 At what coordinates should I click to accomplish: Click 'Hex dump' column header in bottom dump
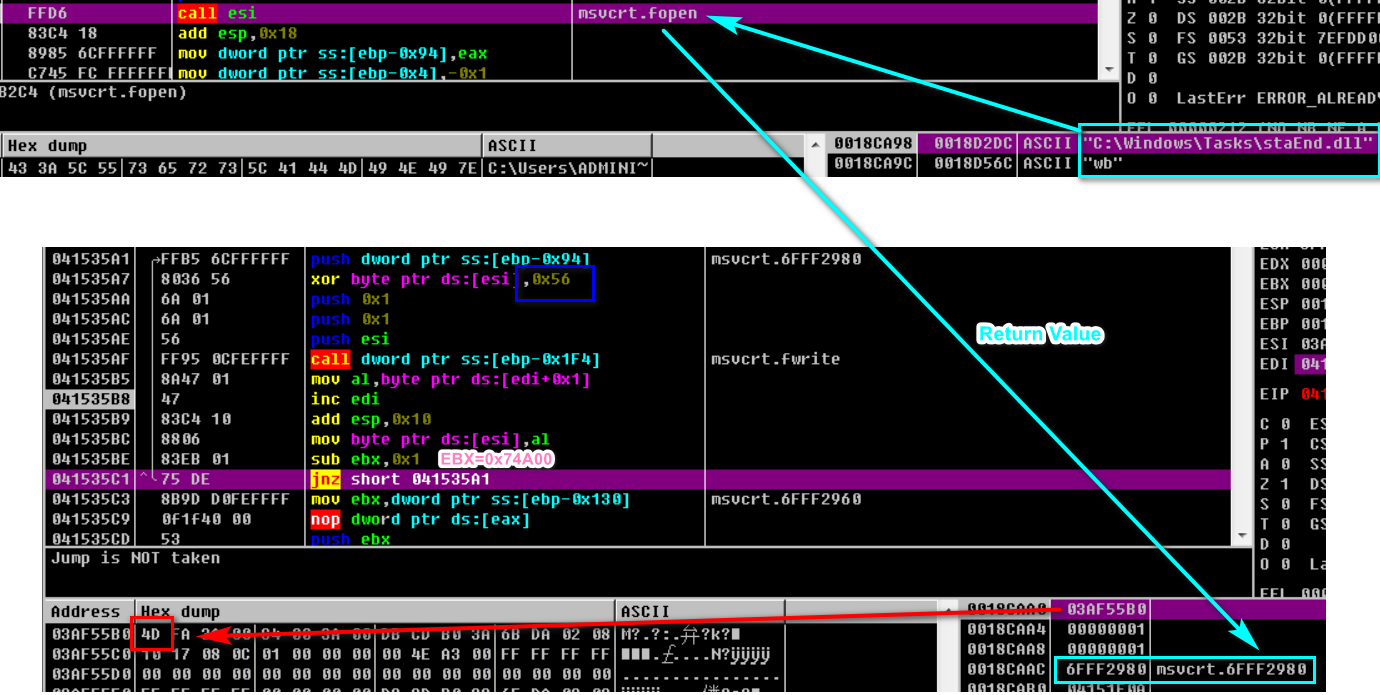[375, 611]
